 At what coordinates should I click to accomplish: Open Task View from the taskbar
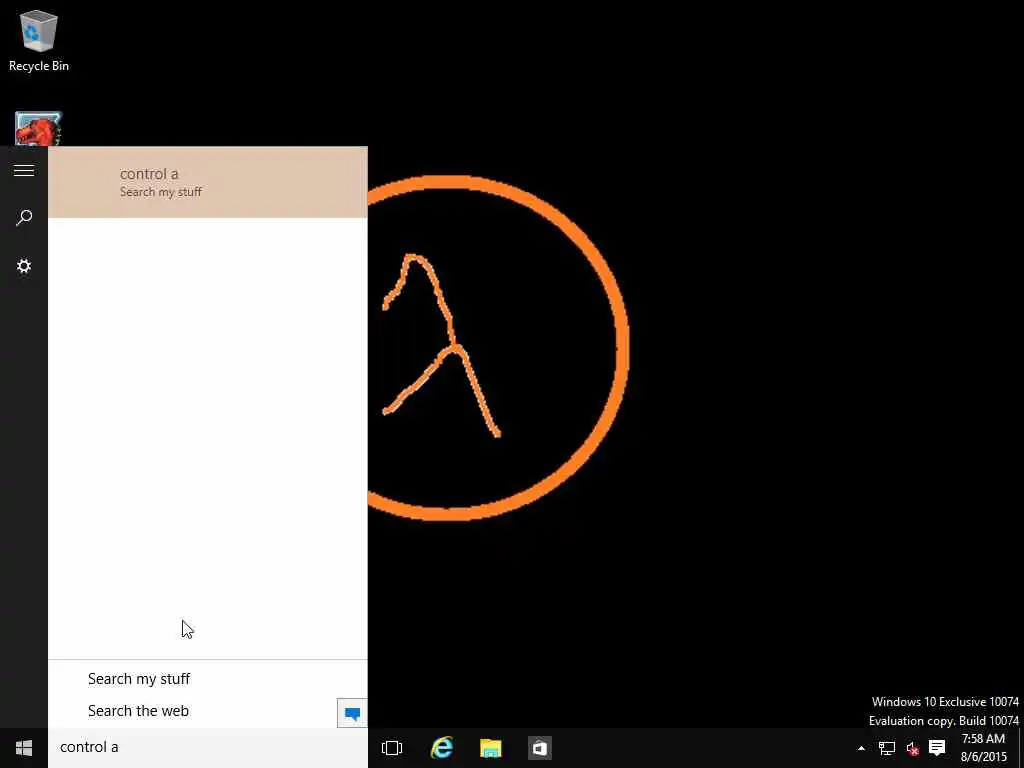[x=392, y=748]
